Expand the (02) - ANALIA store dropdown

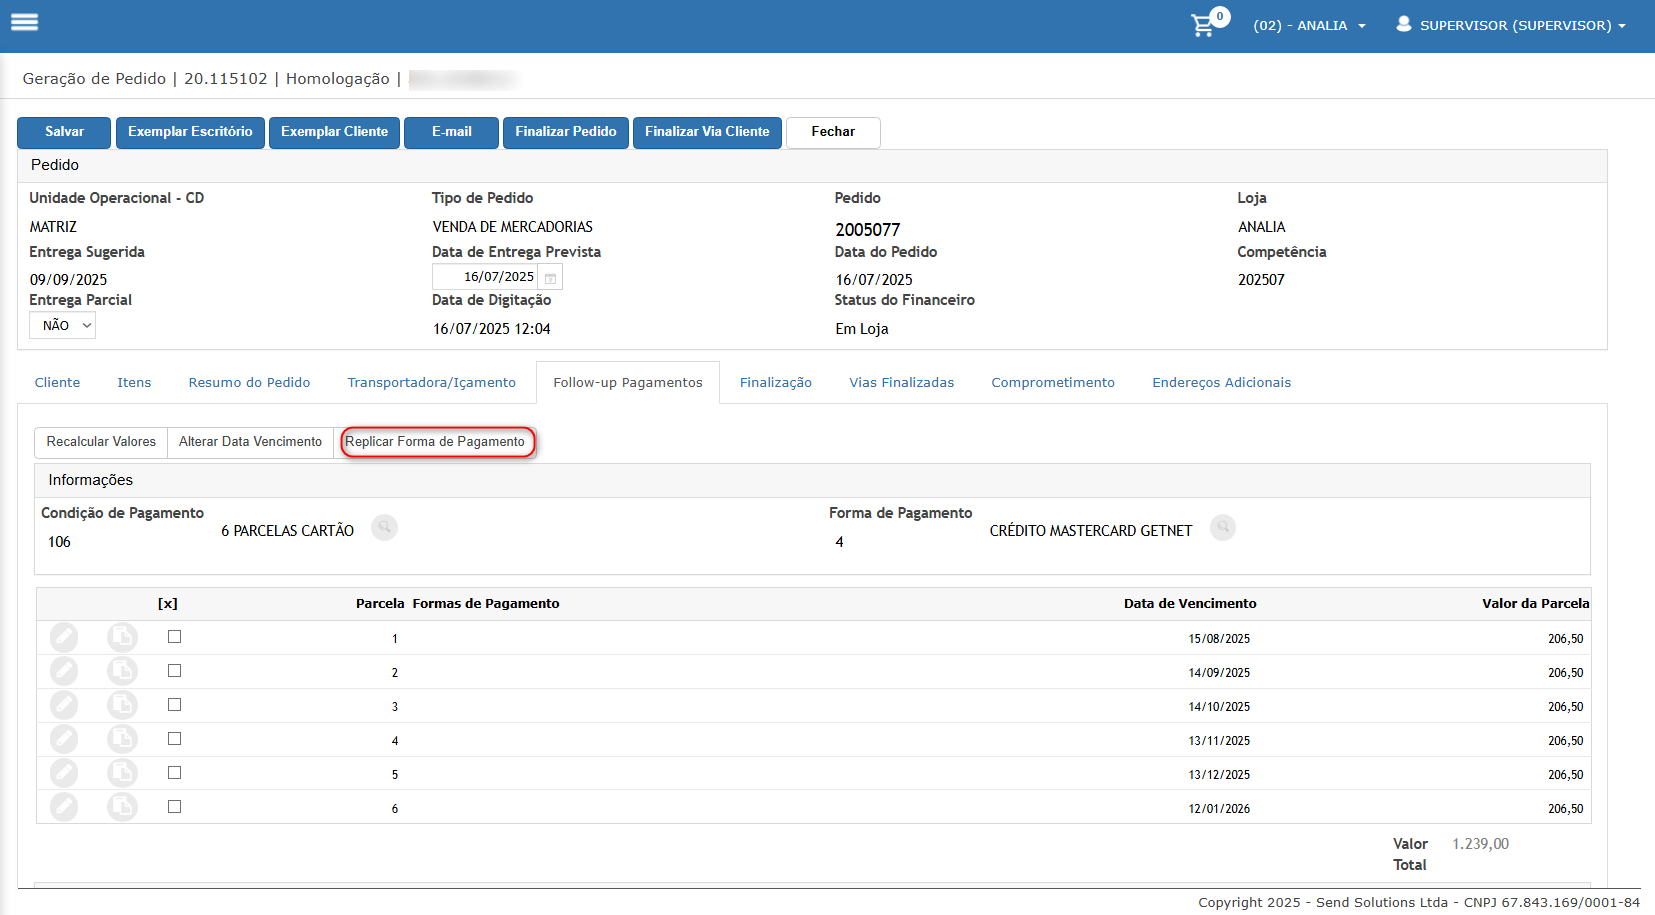point(1309,25)
